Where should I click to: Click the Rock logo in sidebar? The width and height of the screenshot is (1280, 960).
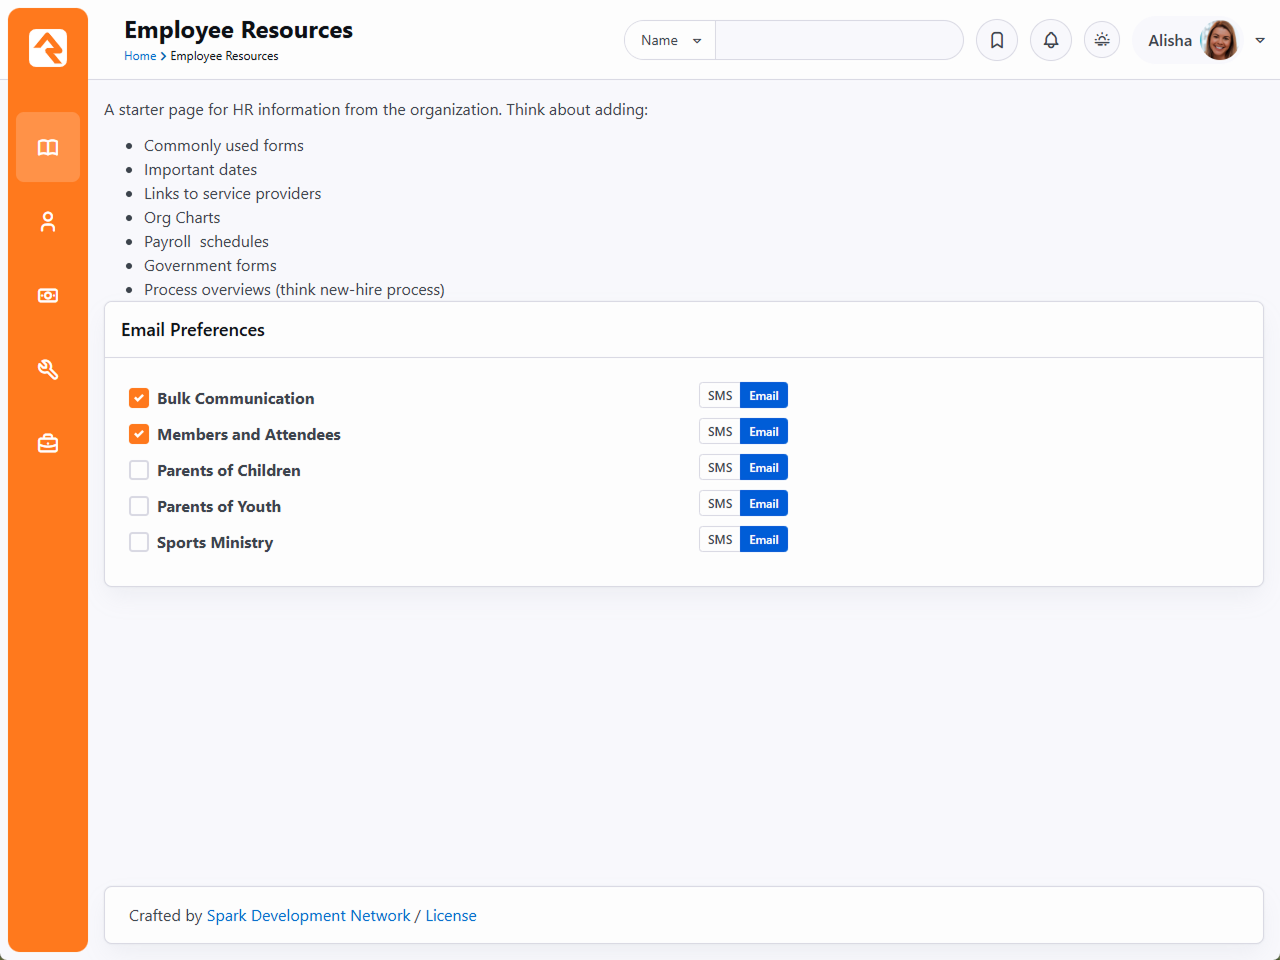(48, 48)
